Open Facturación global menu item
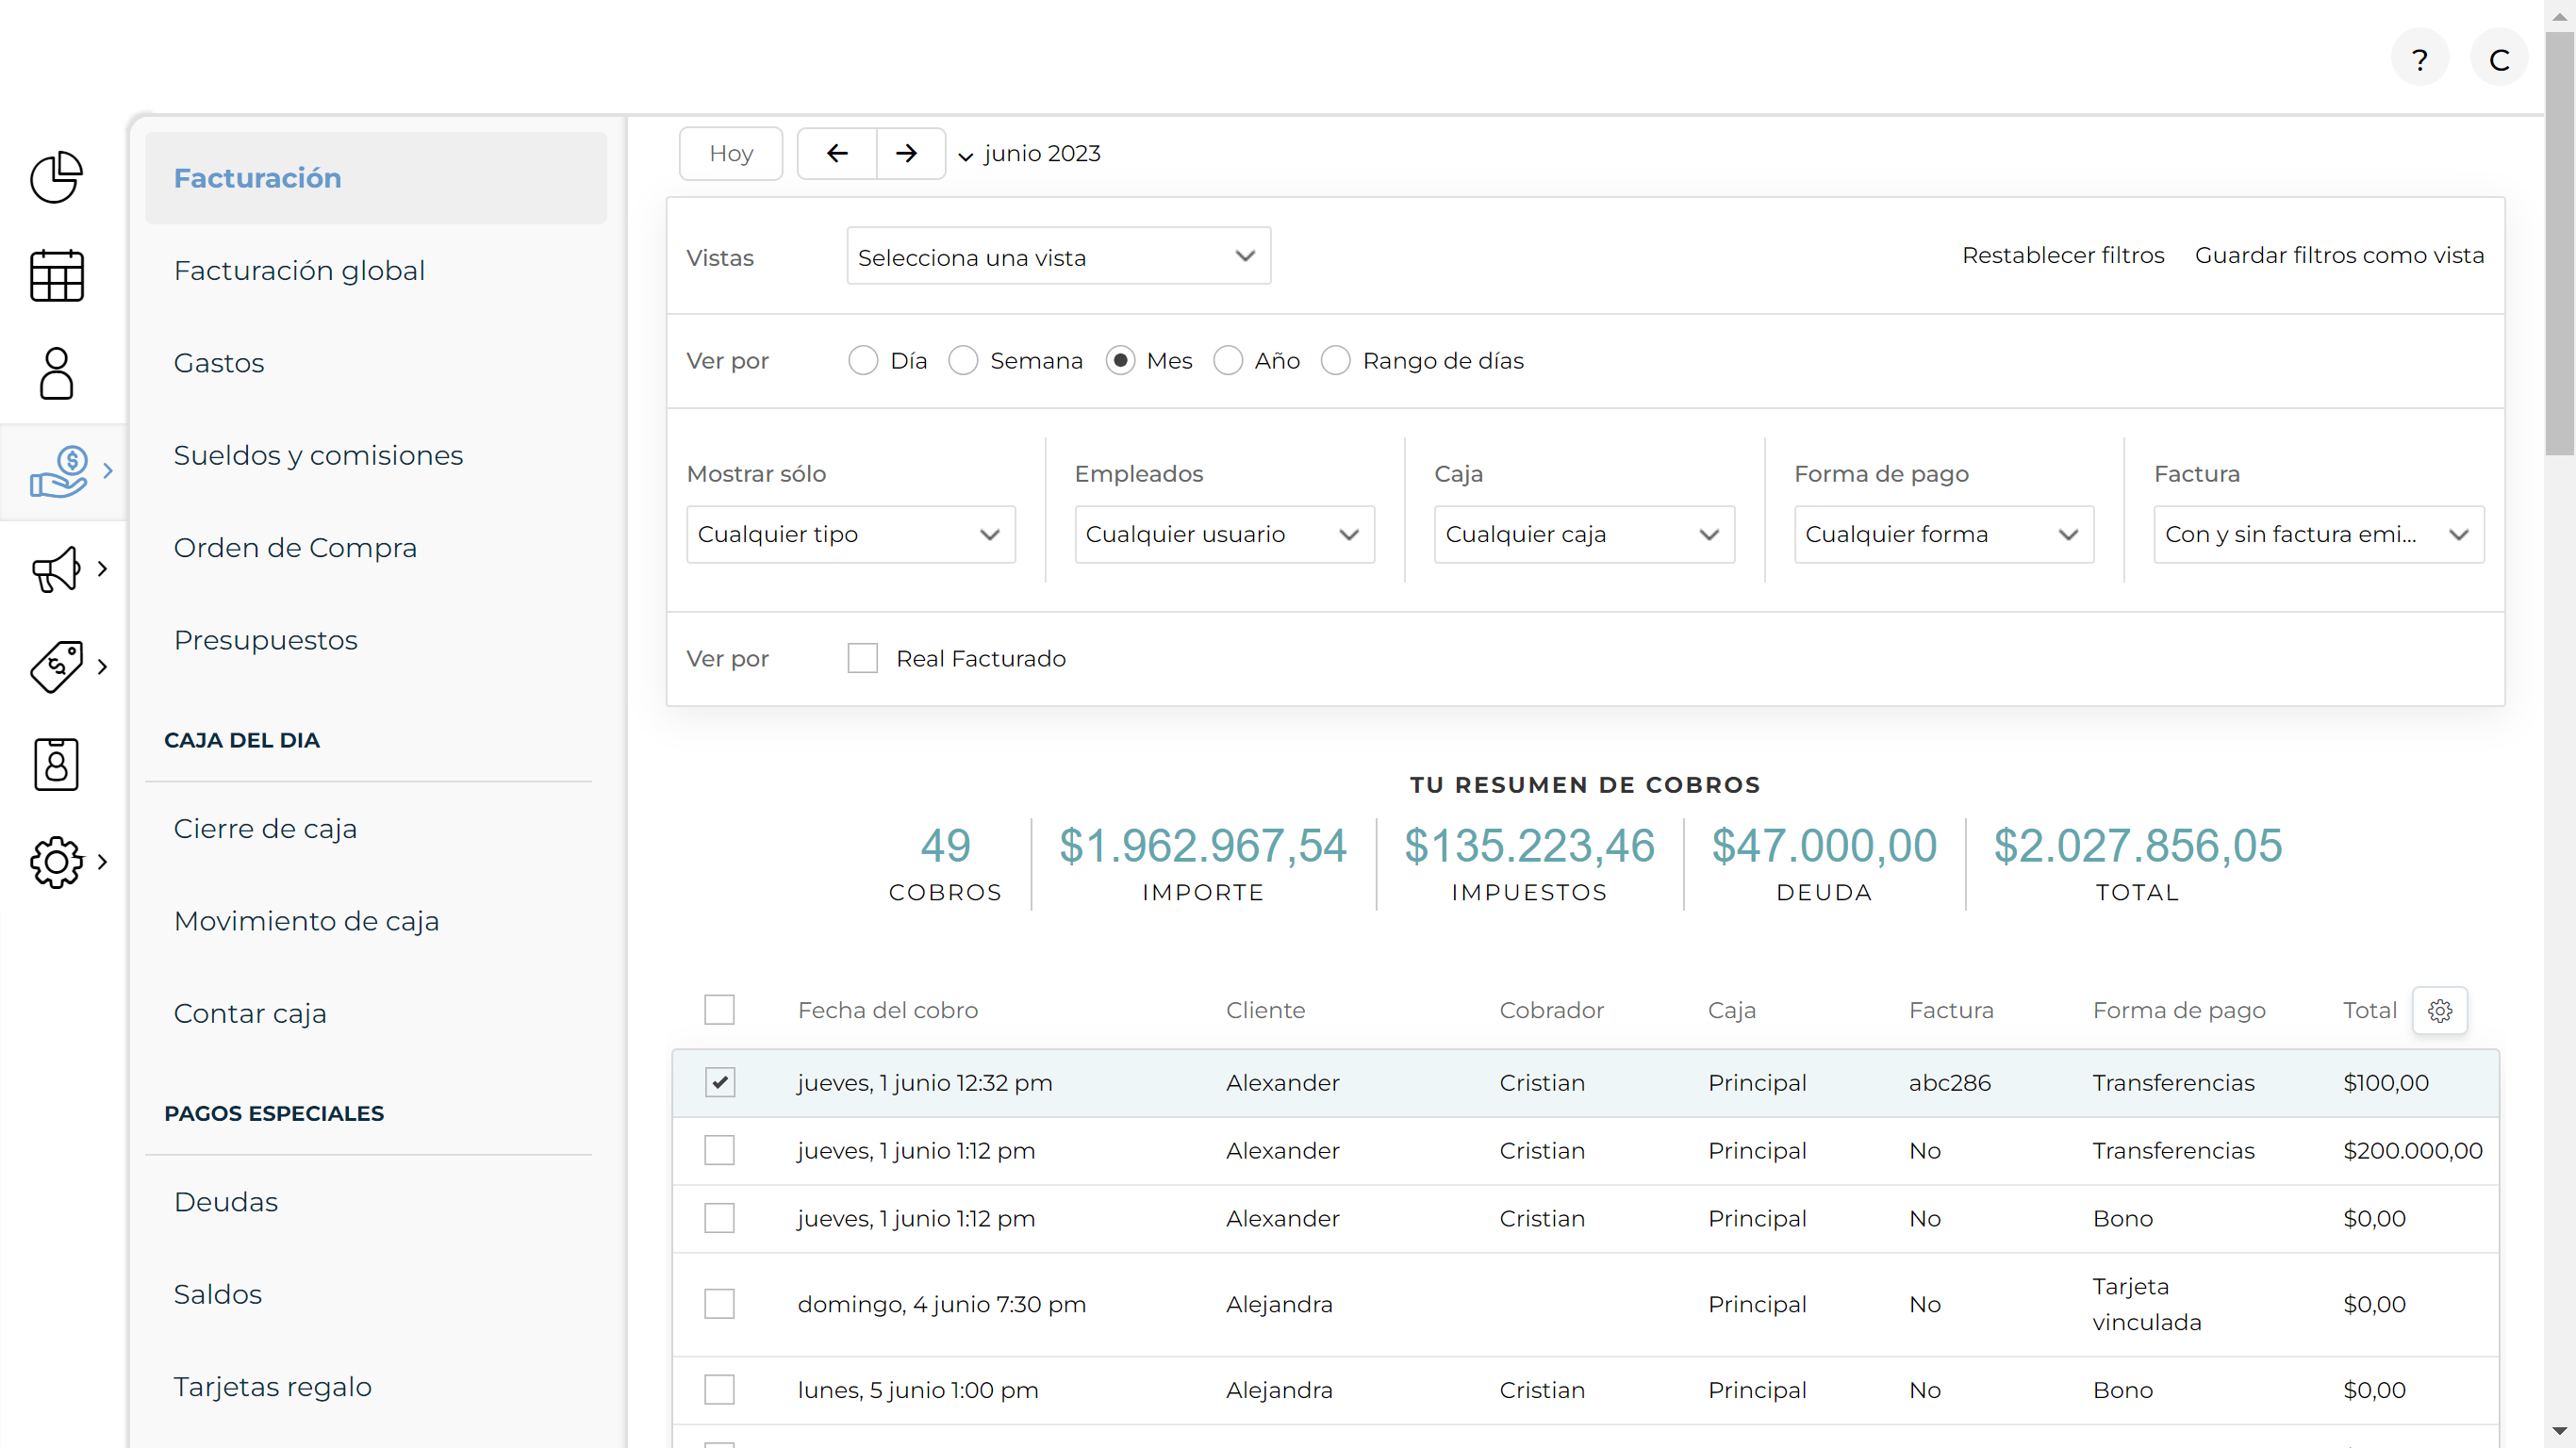The height and width of the screenshot is (1448, 2576). tap(299, 270)
